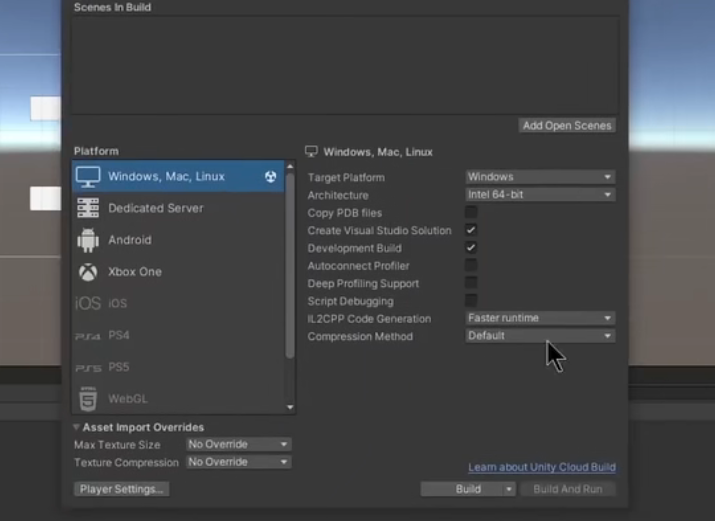Choose the Android robot icon

[x=88, y=240]
